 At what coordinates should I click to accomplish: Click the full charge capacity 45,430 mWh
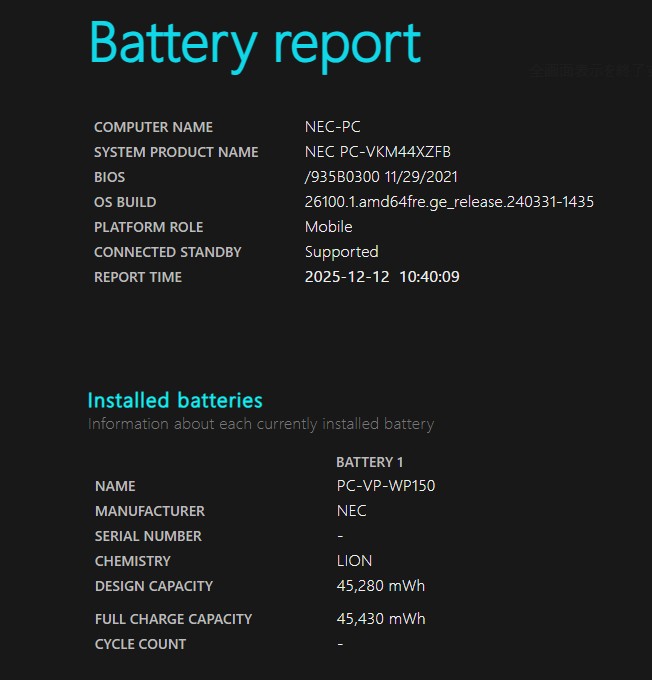(x=381, y=619)
